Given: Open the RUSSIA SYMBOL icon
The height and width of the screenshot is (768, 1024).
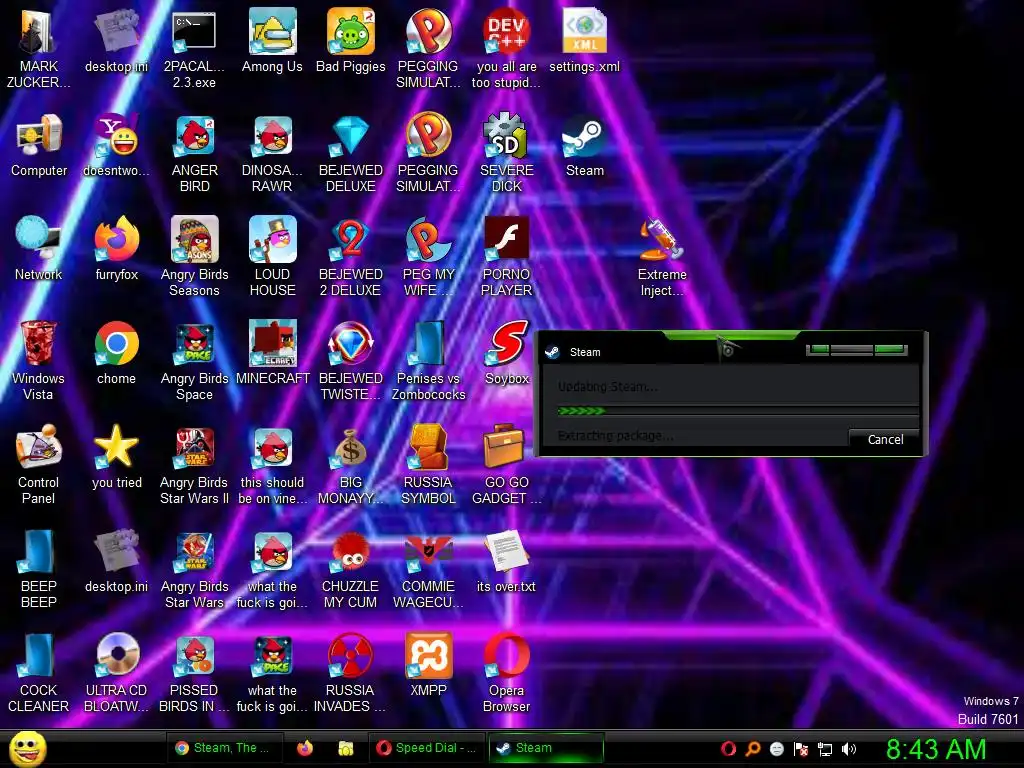Looking at the screenshot, I should click(x=428, y=464).
